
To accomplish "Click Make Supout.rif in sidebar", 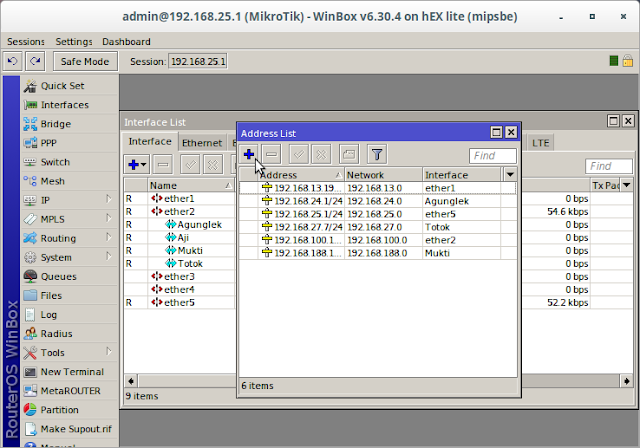I will [69, 429].
